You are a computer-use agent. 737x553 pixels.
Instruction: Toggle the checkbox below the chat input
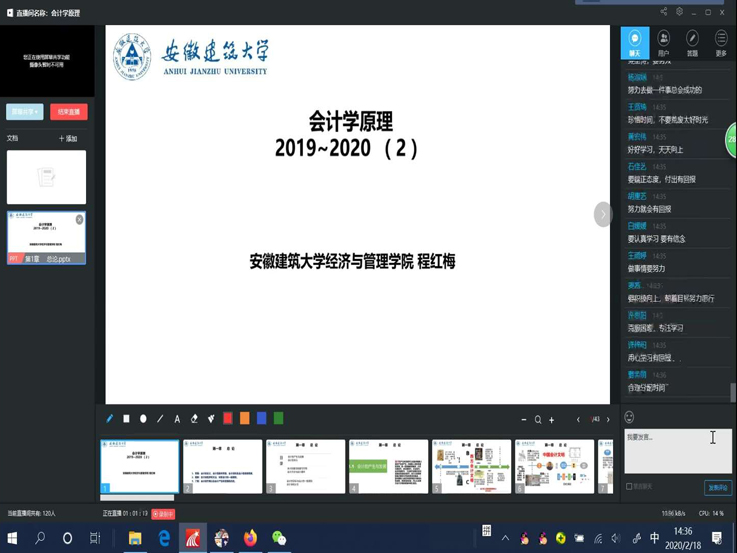(x=629, y=487)
